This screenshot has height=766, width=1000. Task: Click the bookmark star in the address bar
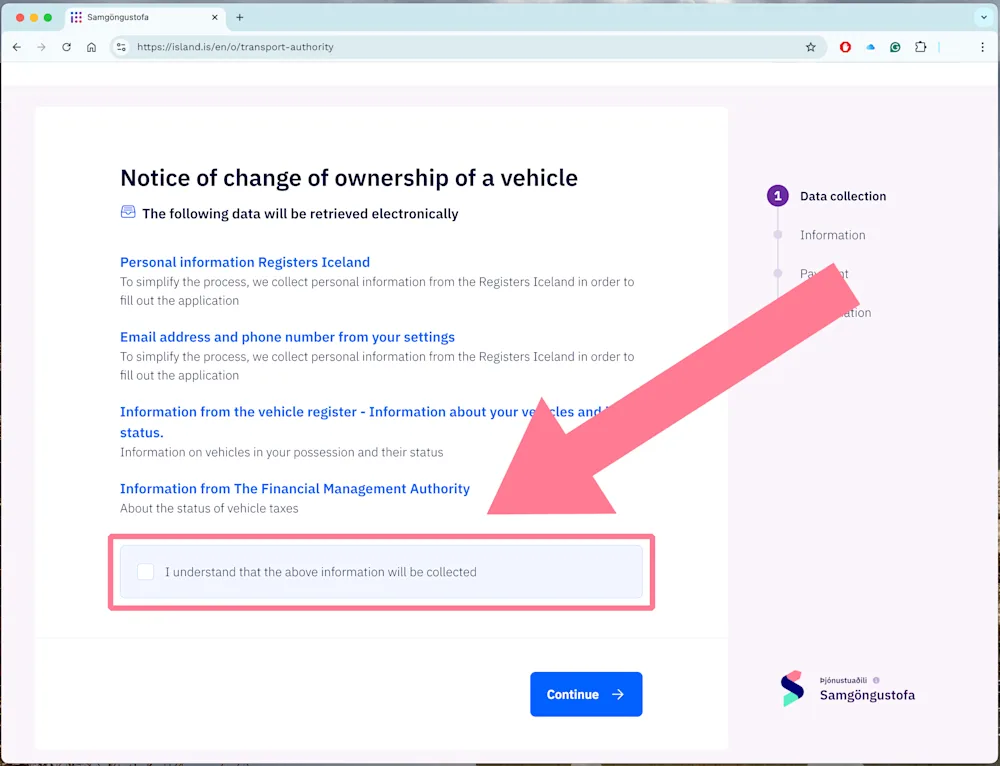811,46
